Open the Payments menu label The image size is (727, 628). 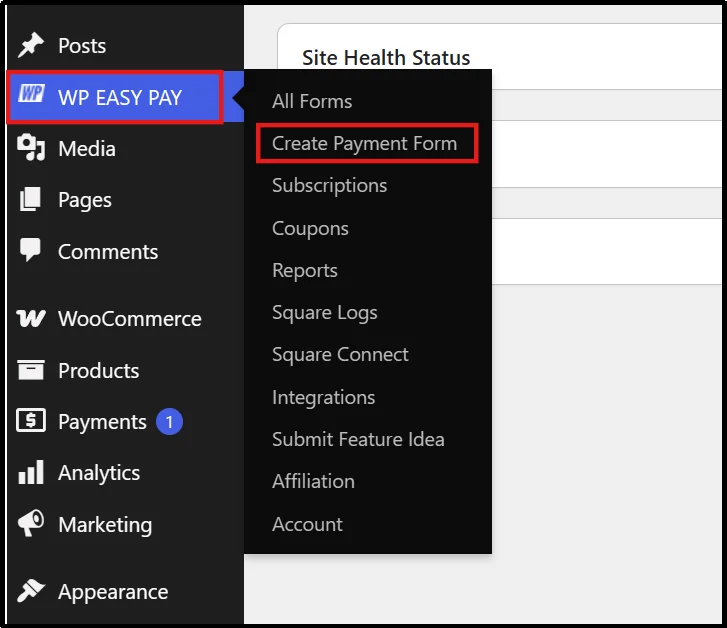pyautogui.click(x=102, y=423)
